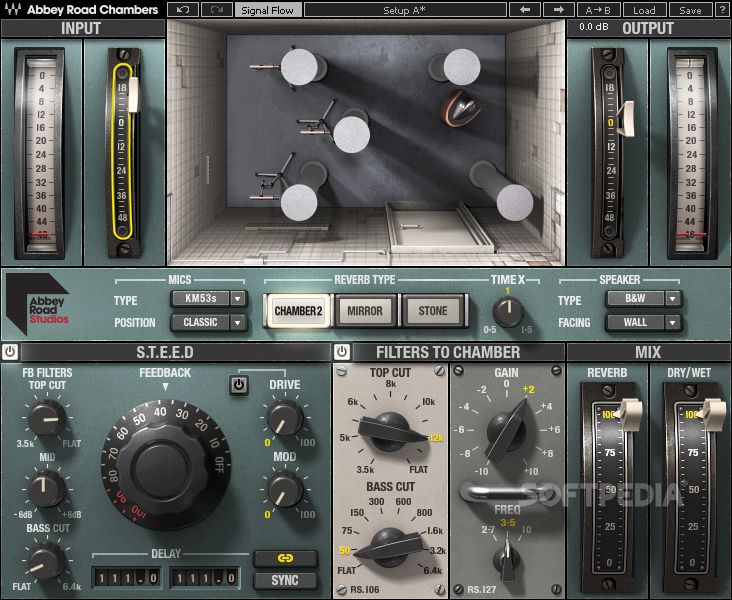Click the Waves logo icon
732x600 pixels.
coord(13,9)
